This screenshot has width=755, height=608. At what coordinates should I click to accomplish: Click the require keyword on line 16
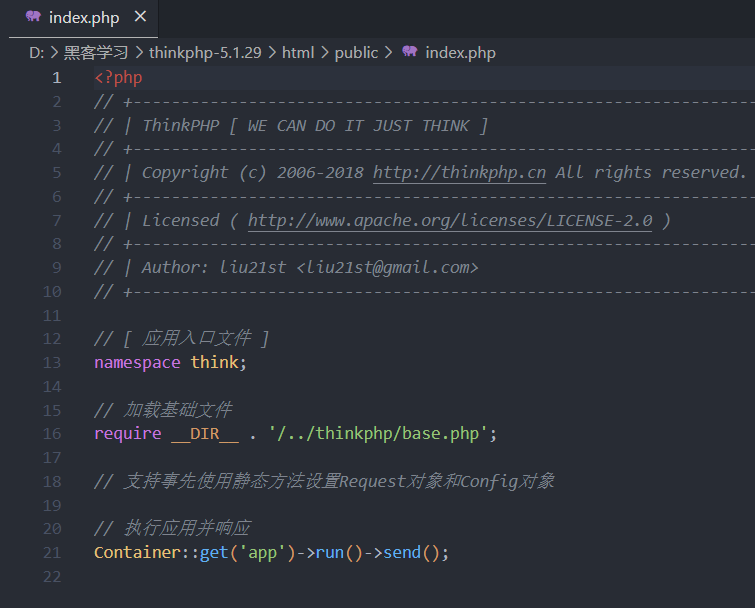click(128, 433)
